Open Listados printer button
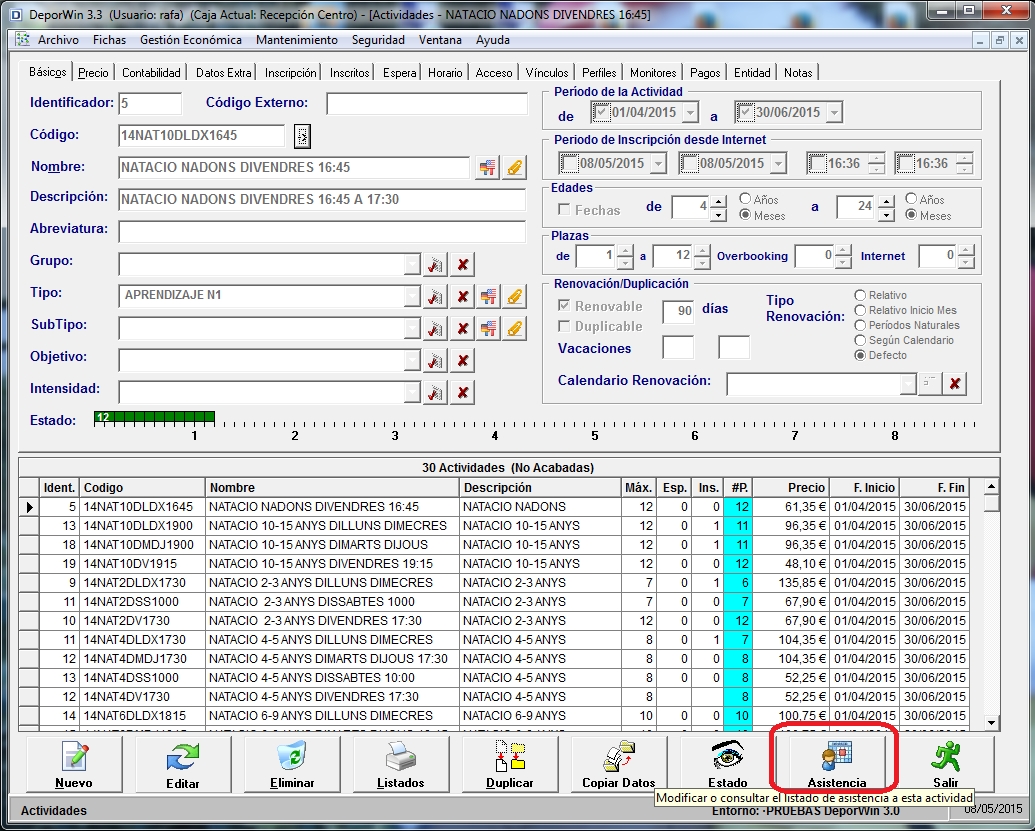 [401, 764]
